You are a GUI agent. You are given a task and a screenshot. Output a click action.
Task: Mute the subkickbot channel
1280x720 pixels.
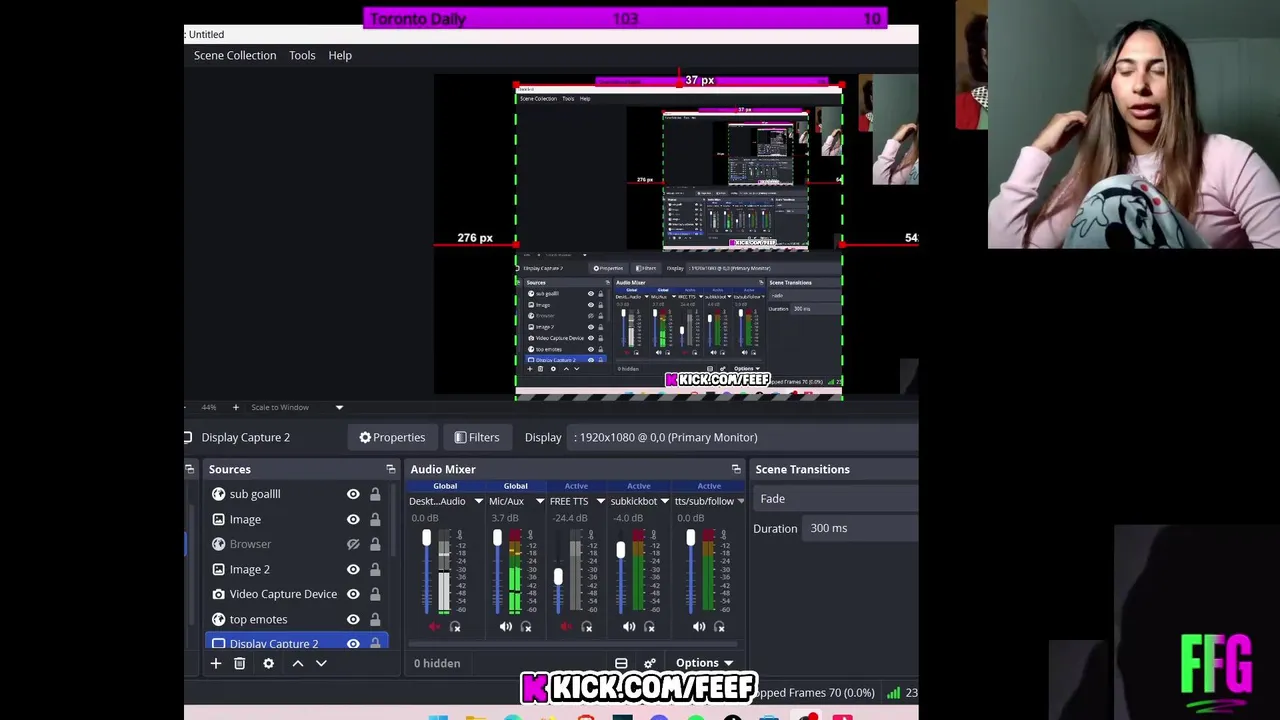coord(629,627)
